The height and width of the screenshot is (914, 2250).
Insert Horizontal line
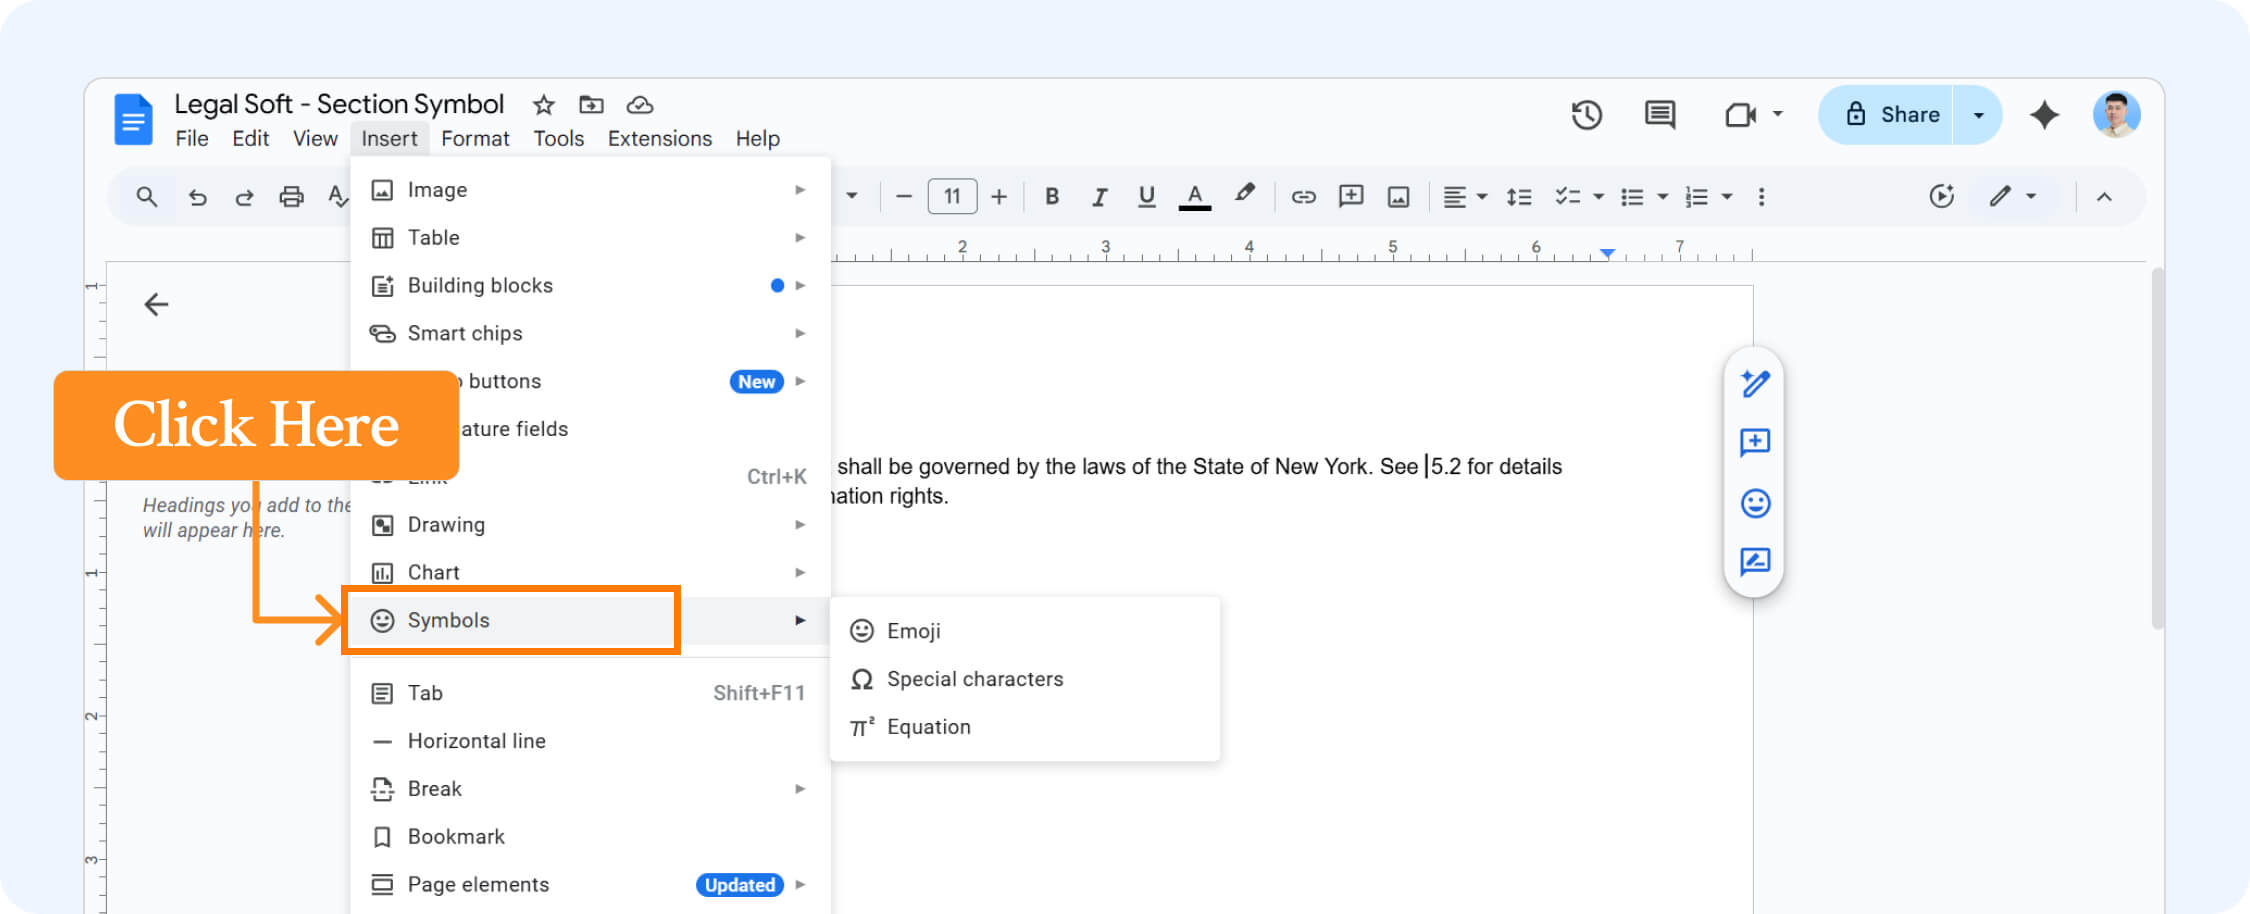tap(590, 741)
